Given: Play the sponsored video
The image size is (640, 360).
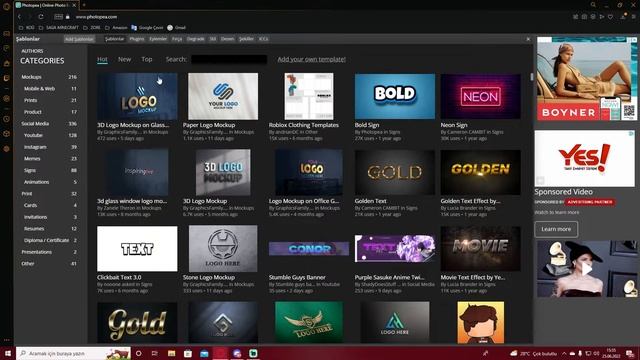Looking at the screenshot, I should pyautogui.click(x=587, y=269).
